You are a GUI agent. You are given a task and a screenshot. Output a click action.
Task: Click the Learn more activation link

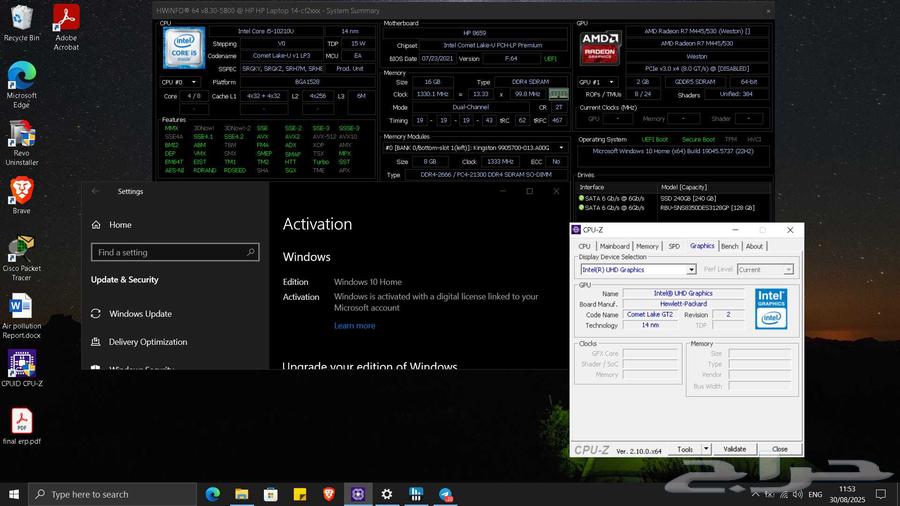[354, 326]
